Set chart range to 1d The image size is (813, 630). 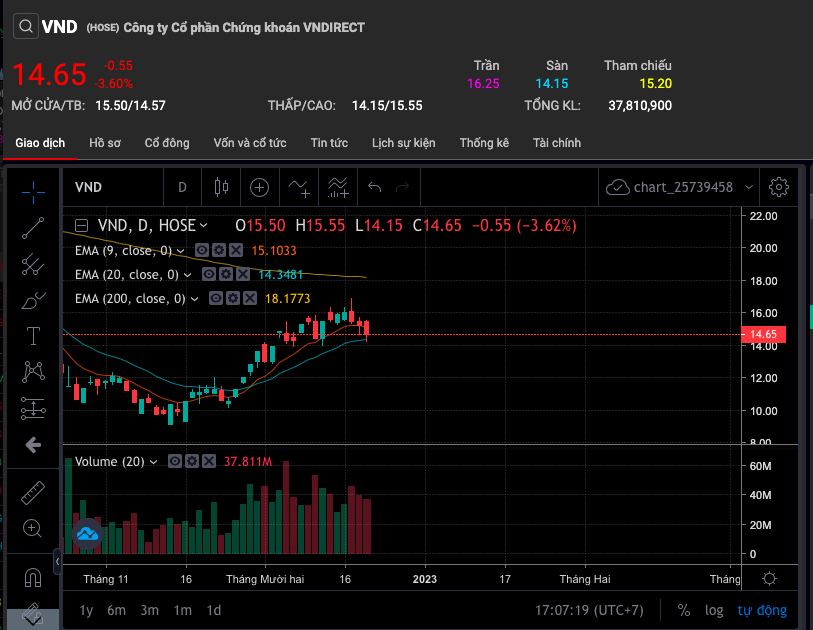click(x=214, y=610)
